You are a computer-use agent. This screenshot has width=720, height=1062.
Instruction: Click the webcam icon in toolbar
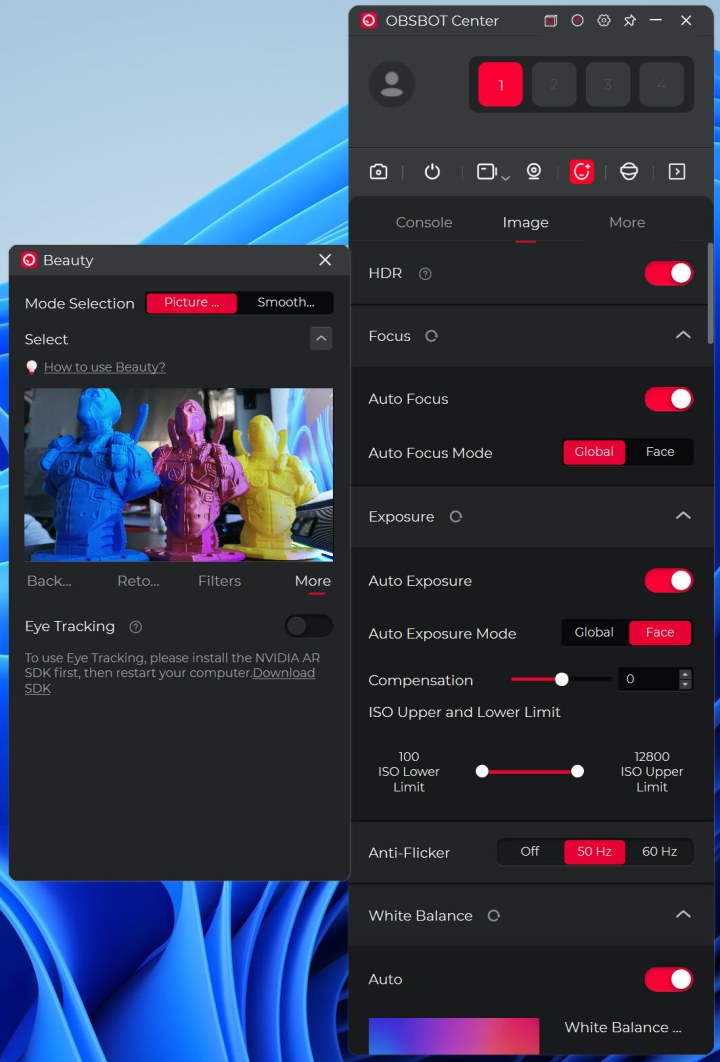tap(534, 172)
